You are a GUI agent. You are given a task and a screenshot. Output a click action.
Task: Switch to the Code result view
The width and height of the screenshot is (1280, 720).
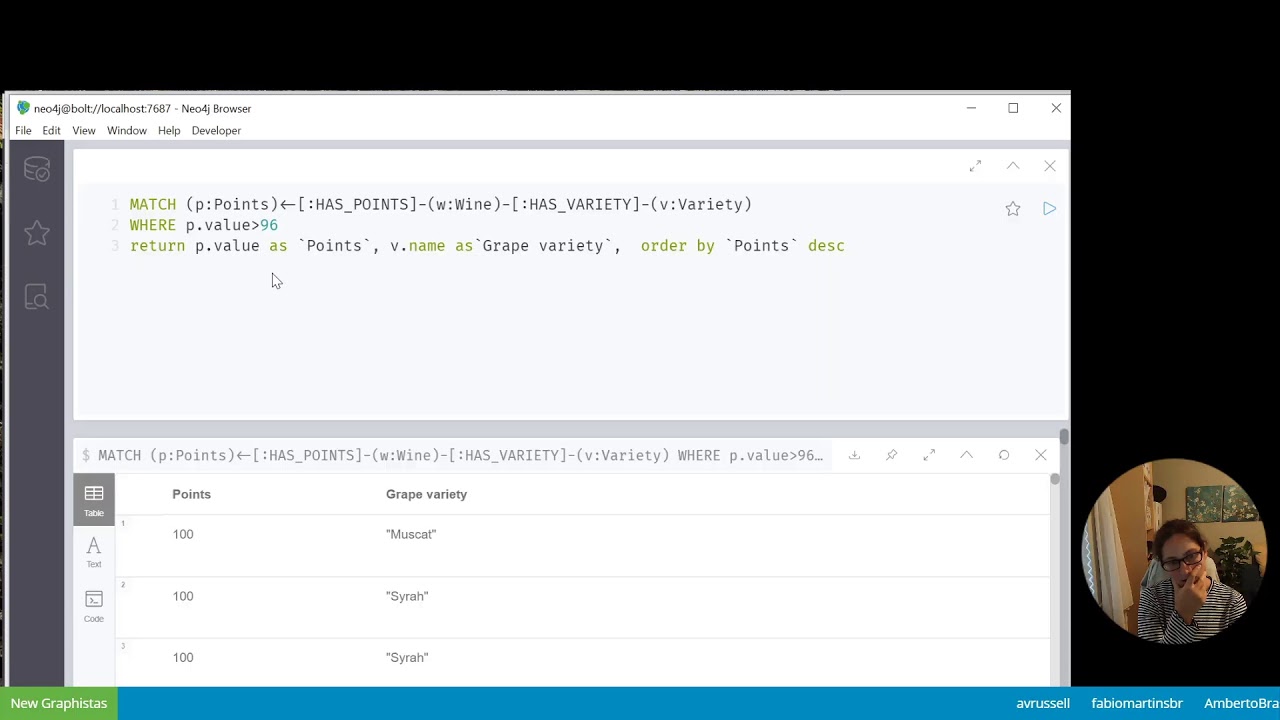pos(94,606)
